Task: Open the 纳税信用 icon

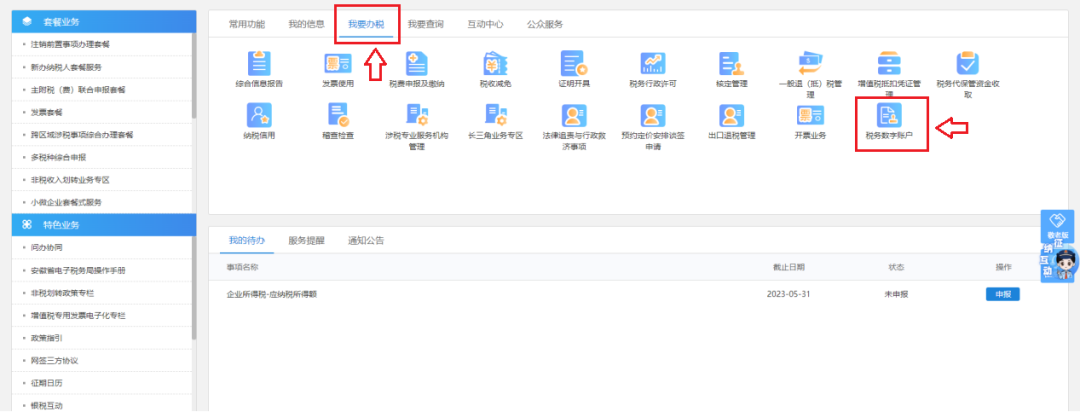Action: pos(259,115)
